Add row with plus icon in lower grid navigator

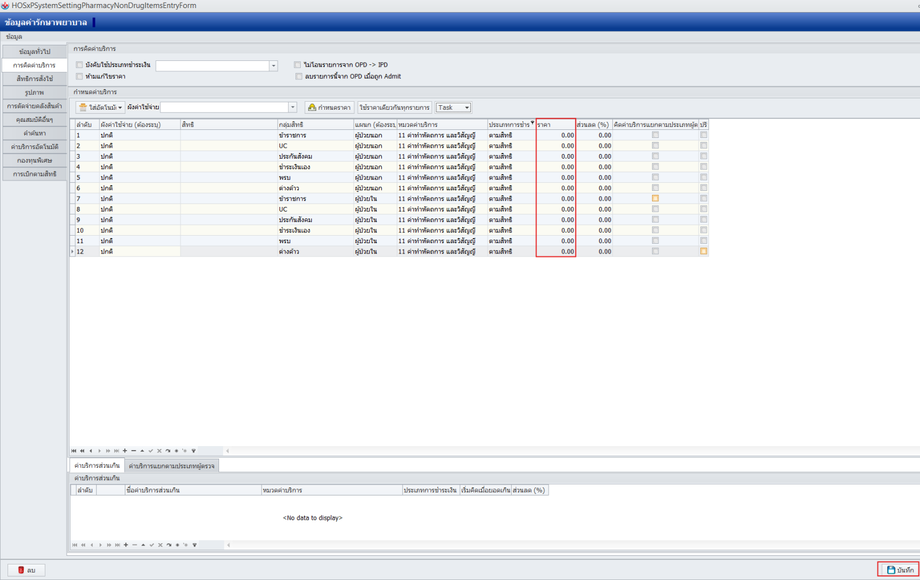[126, 545]
